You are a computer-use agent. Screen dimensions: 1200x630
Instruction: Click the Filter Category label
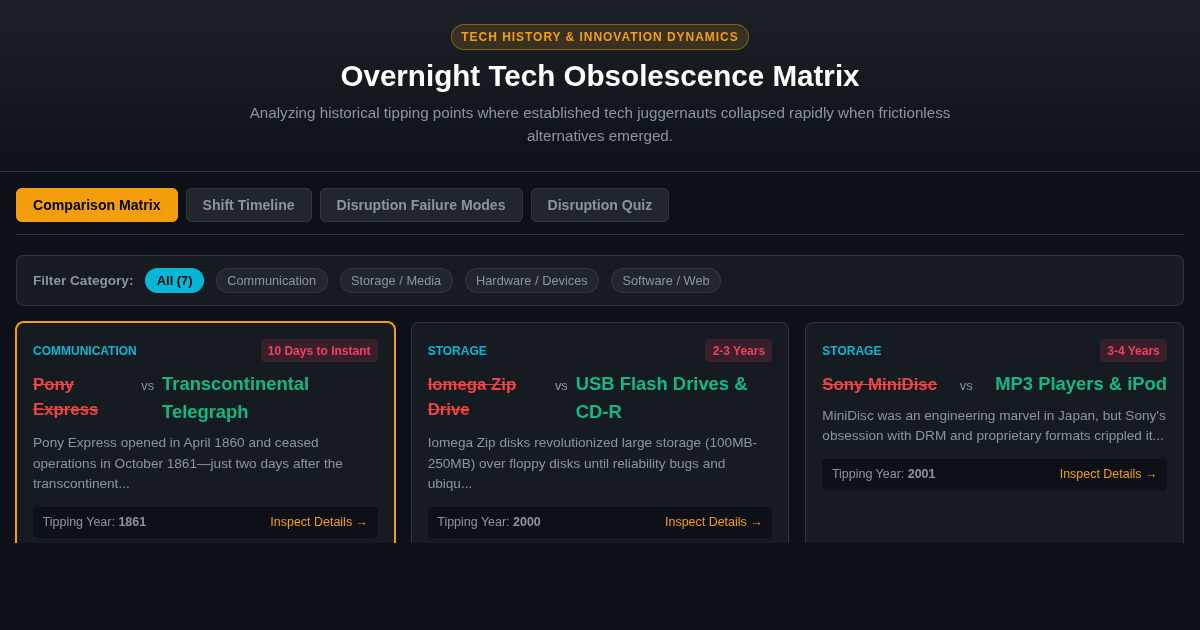click(x=83, y=281)
